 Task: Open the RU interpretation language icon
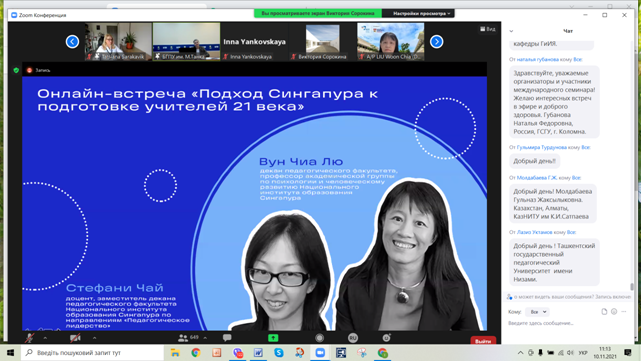click(x=353, y=338)
